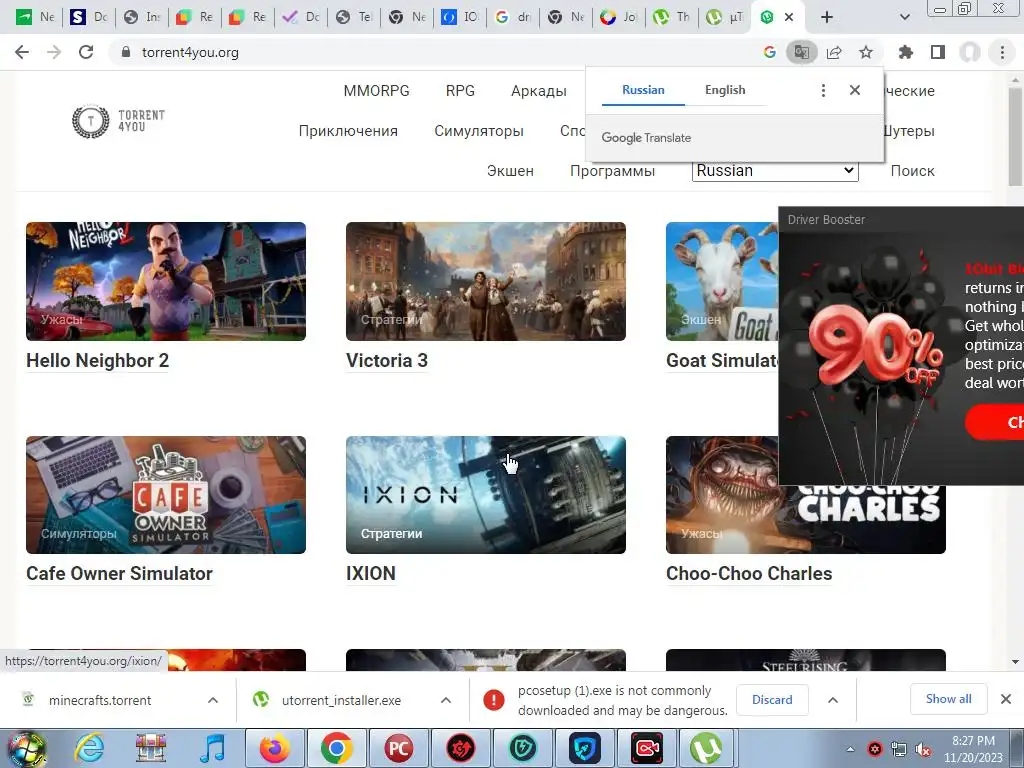
Task: Show hidden system tray icons
Action: point(850,749)
